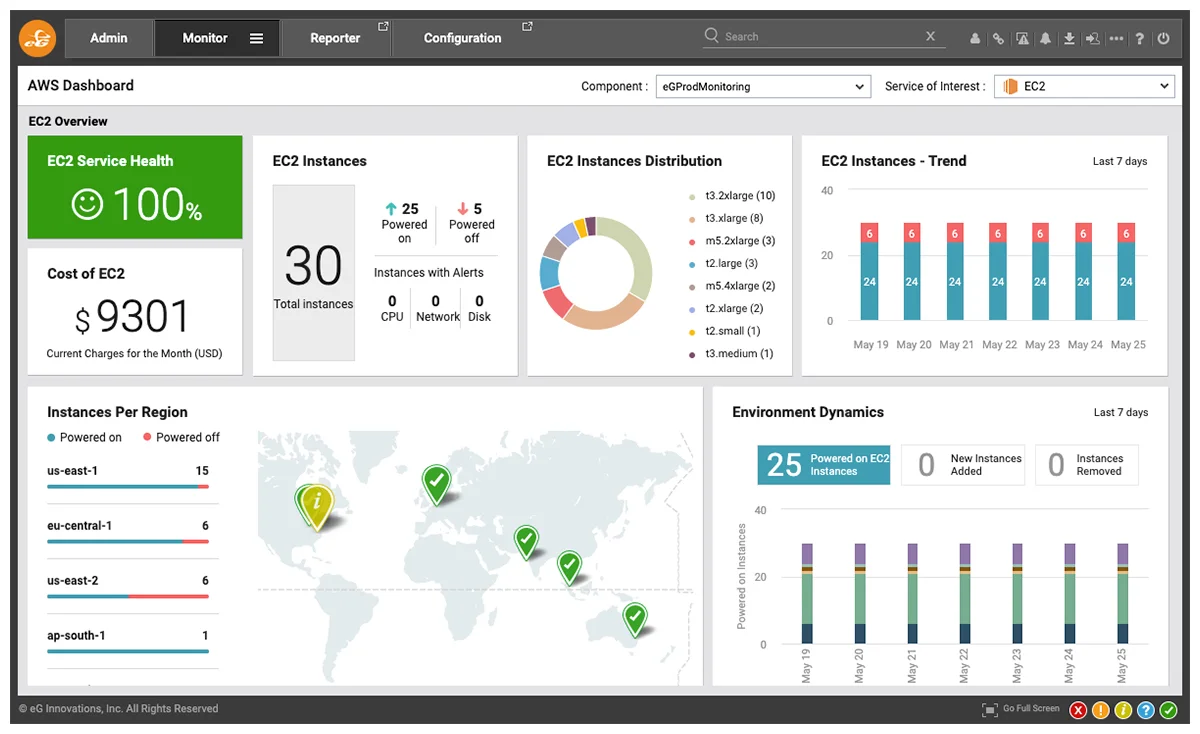
Task: Click the ap-south-1 region label
Action: click(76, 636)
